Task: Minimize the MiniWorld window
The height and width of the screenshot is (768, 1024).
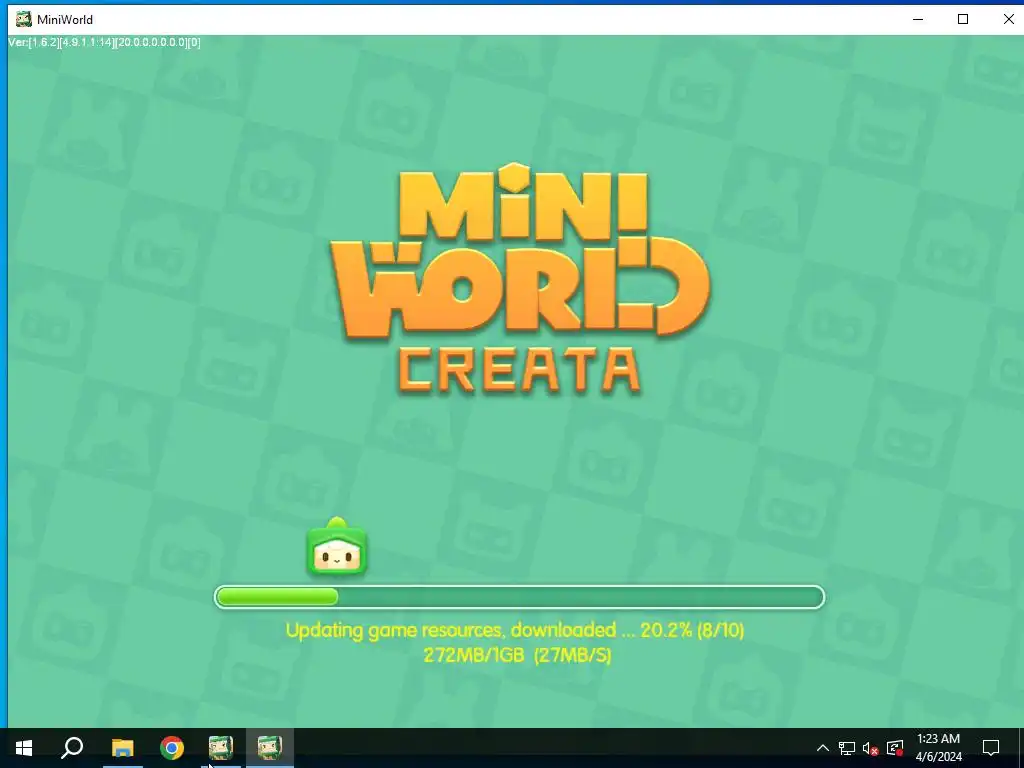Action: 918,19
